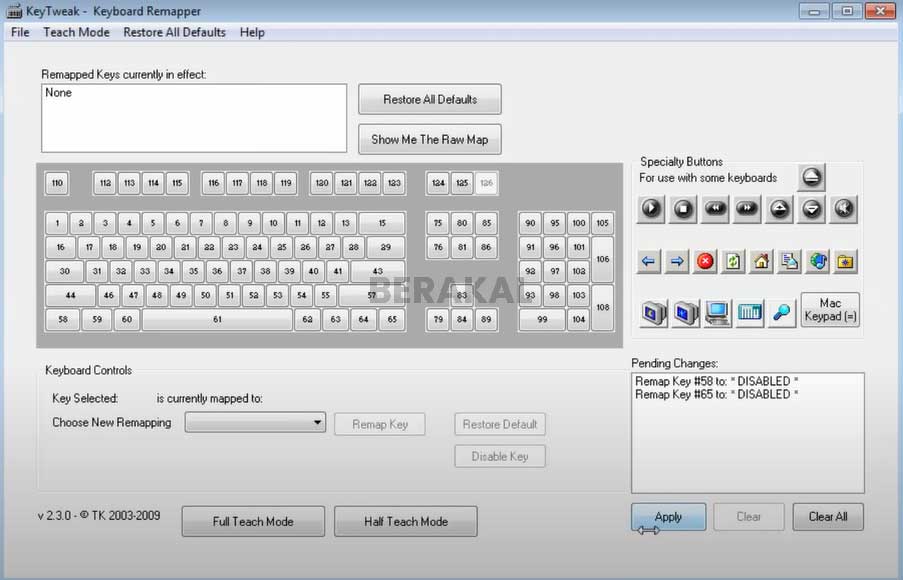This screenshot has width=903, height=580.
Task: Click the Mac Keypad (=) button
Action: pos(830,310)
